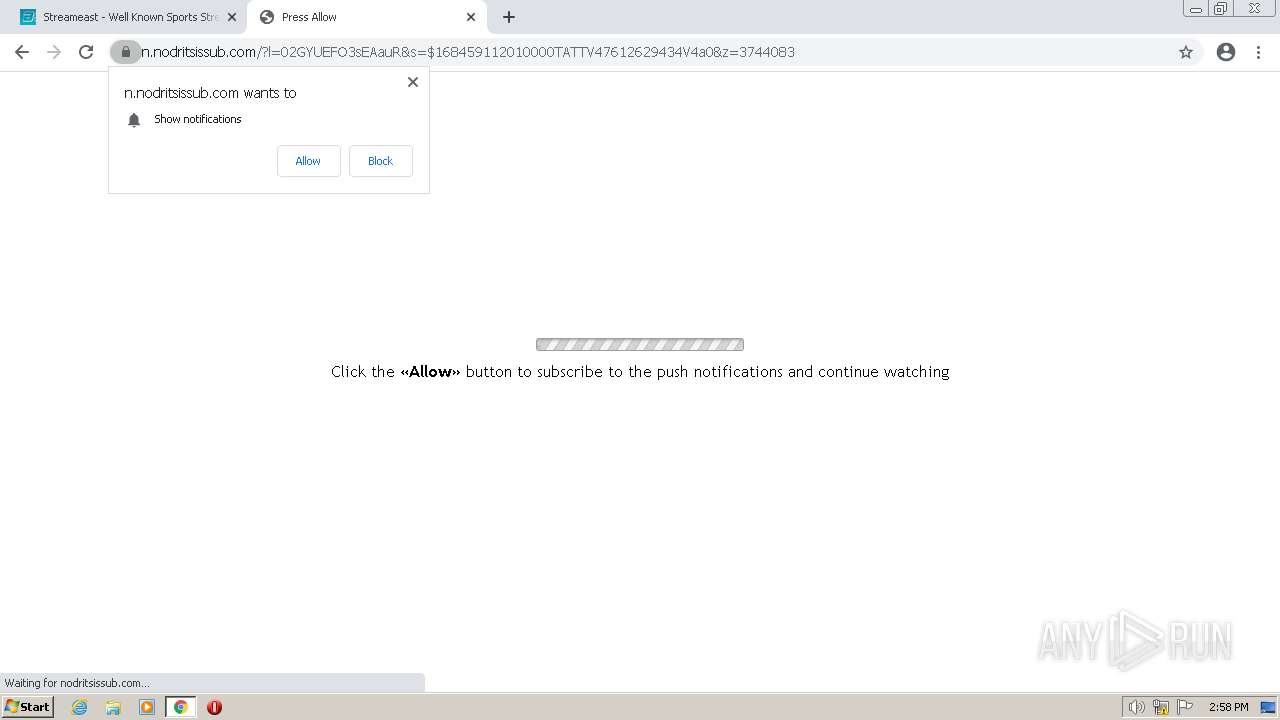The image size is (1280, 720).
Task: Close the Streameast tab
Action: [x=232, y=17]
